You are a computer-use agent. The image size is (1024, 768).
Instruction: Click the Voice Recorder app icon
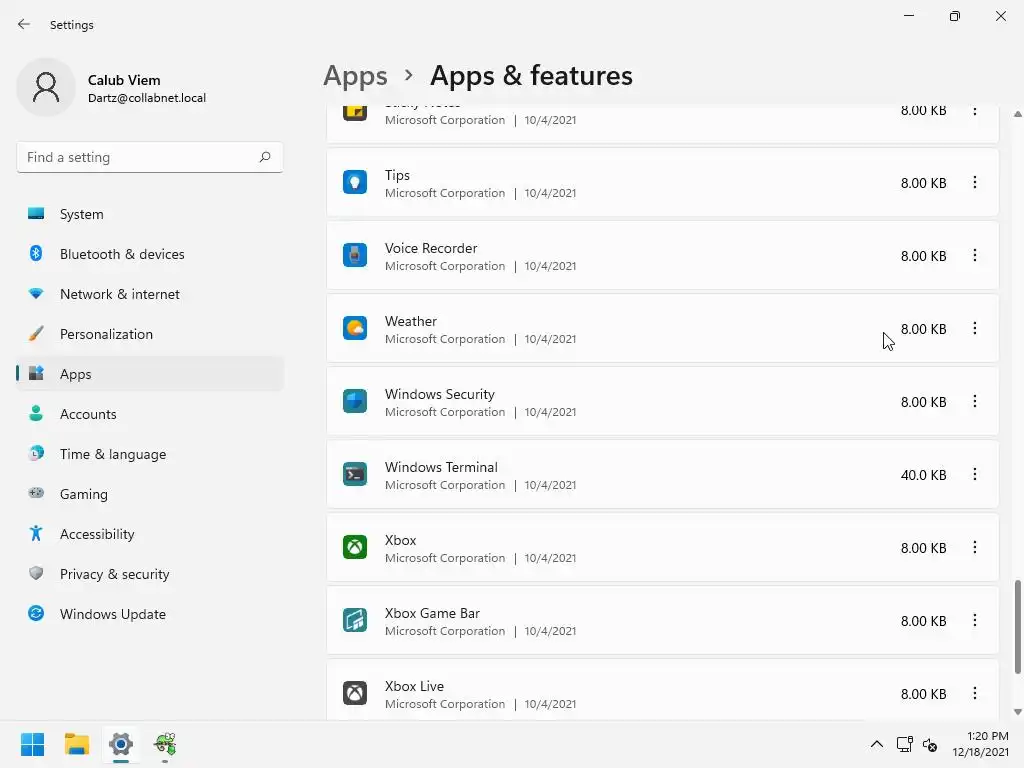(355, 256)
